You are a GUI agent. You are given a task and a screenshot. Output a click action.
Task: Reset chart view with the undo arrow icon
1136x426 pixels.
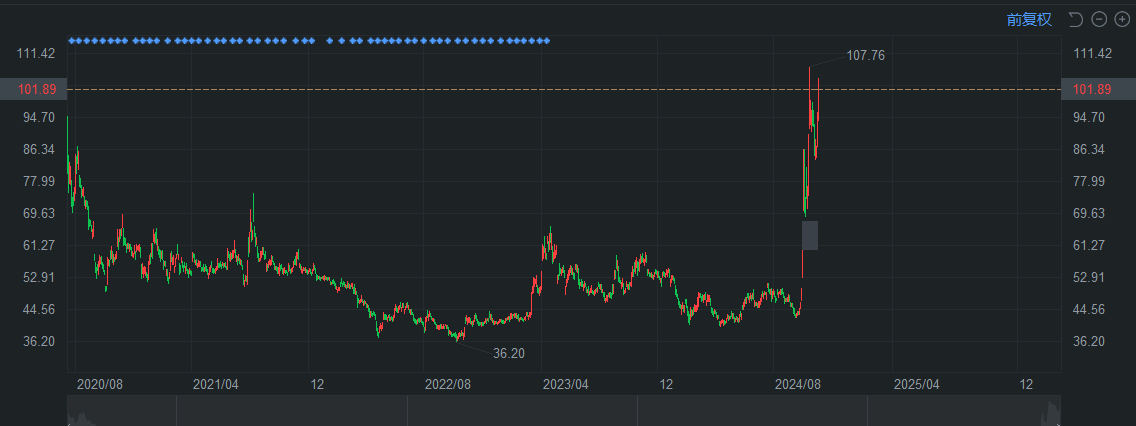[x=1076, y=19]
